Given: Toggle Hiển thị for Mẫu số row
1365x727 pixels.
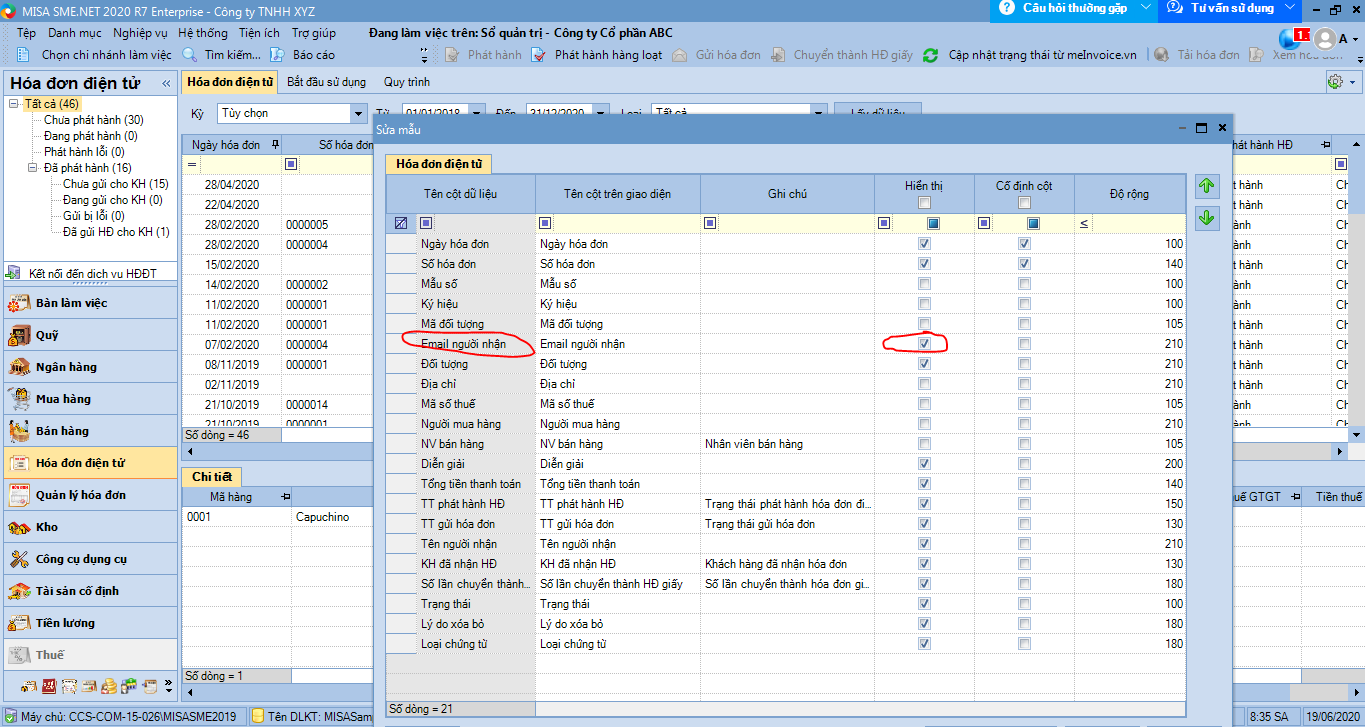Looking at the screenshot, I should point(924,284).
